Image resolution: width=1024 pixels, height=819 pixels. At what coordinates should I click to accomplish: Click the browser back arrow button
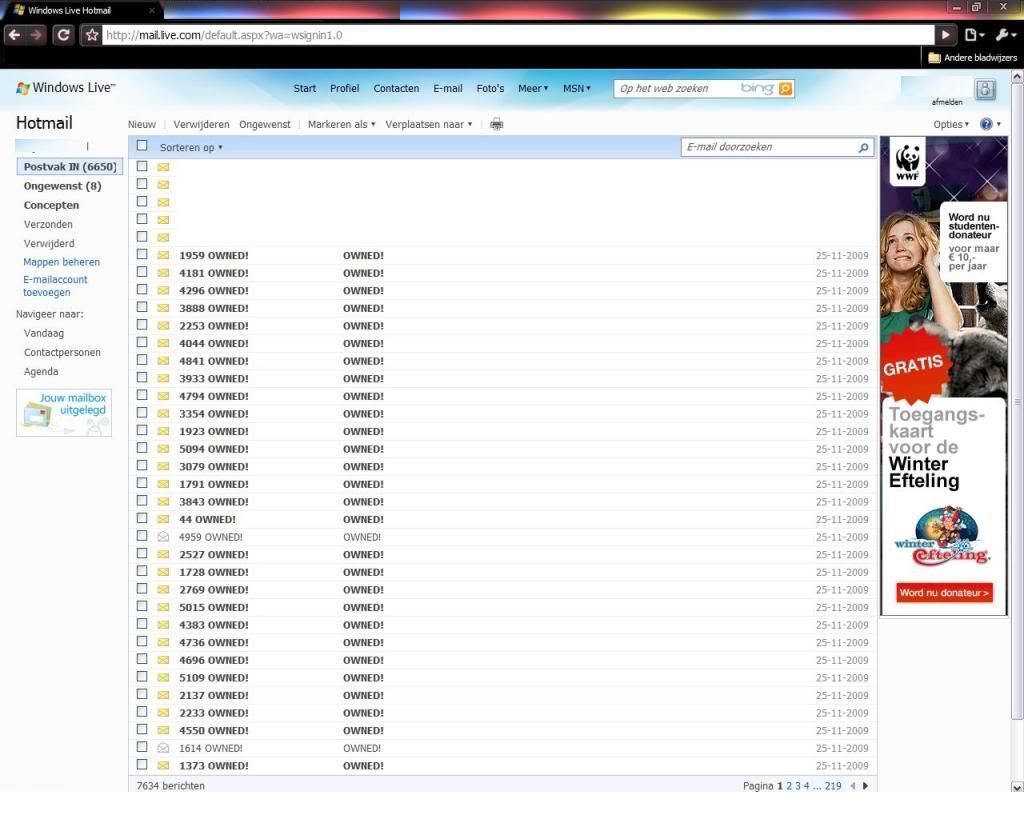pyautogui.click(x=15, y=35)
